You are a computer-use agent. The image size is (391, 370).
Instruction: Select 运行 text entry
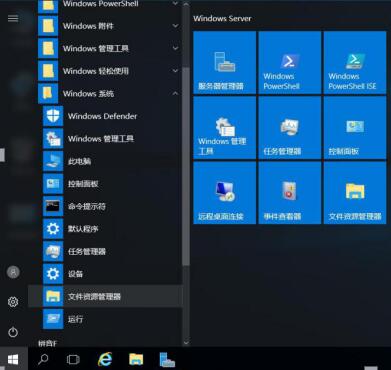click(x=75, y=319)
